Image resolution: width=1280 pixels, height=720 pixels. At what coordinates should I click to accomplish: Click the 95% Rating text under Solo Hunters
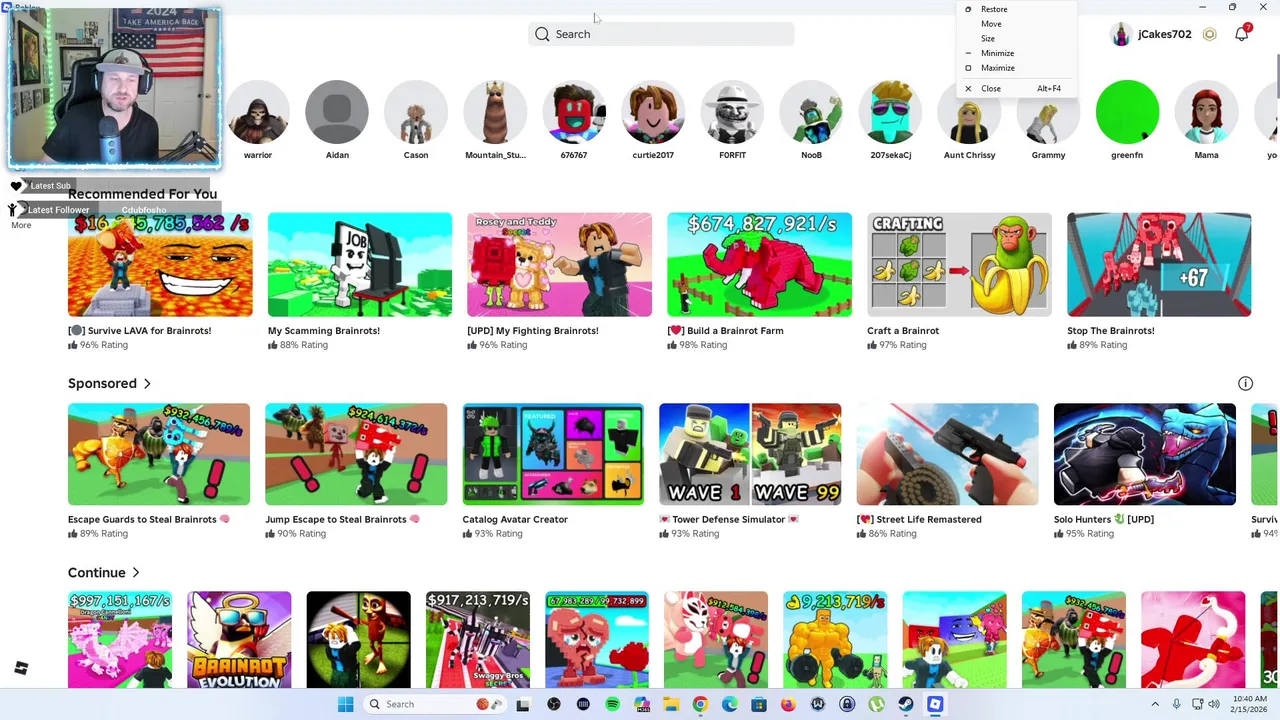[x=1083, y=534]
